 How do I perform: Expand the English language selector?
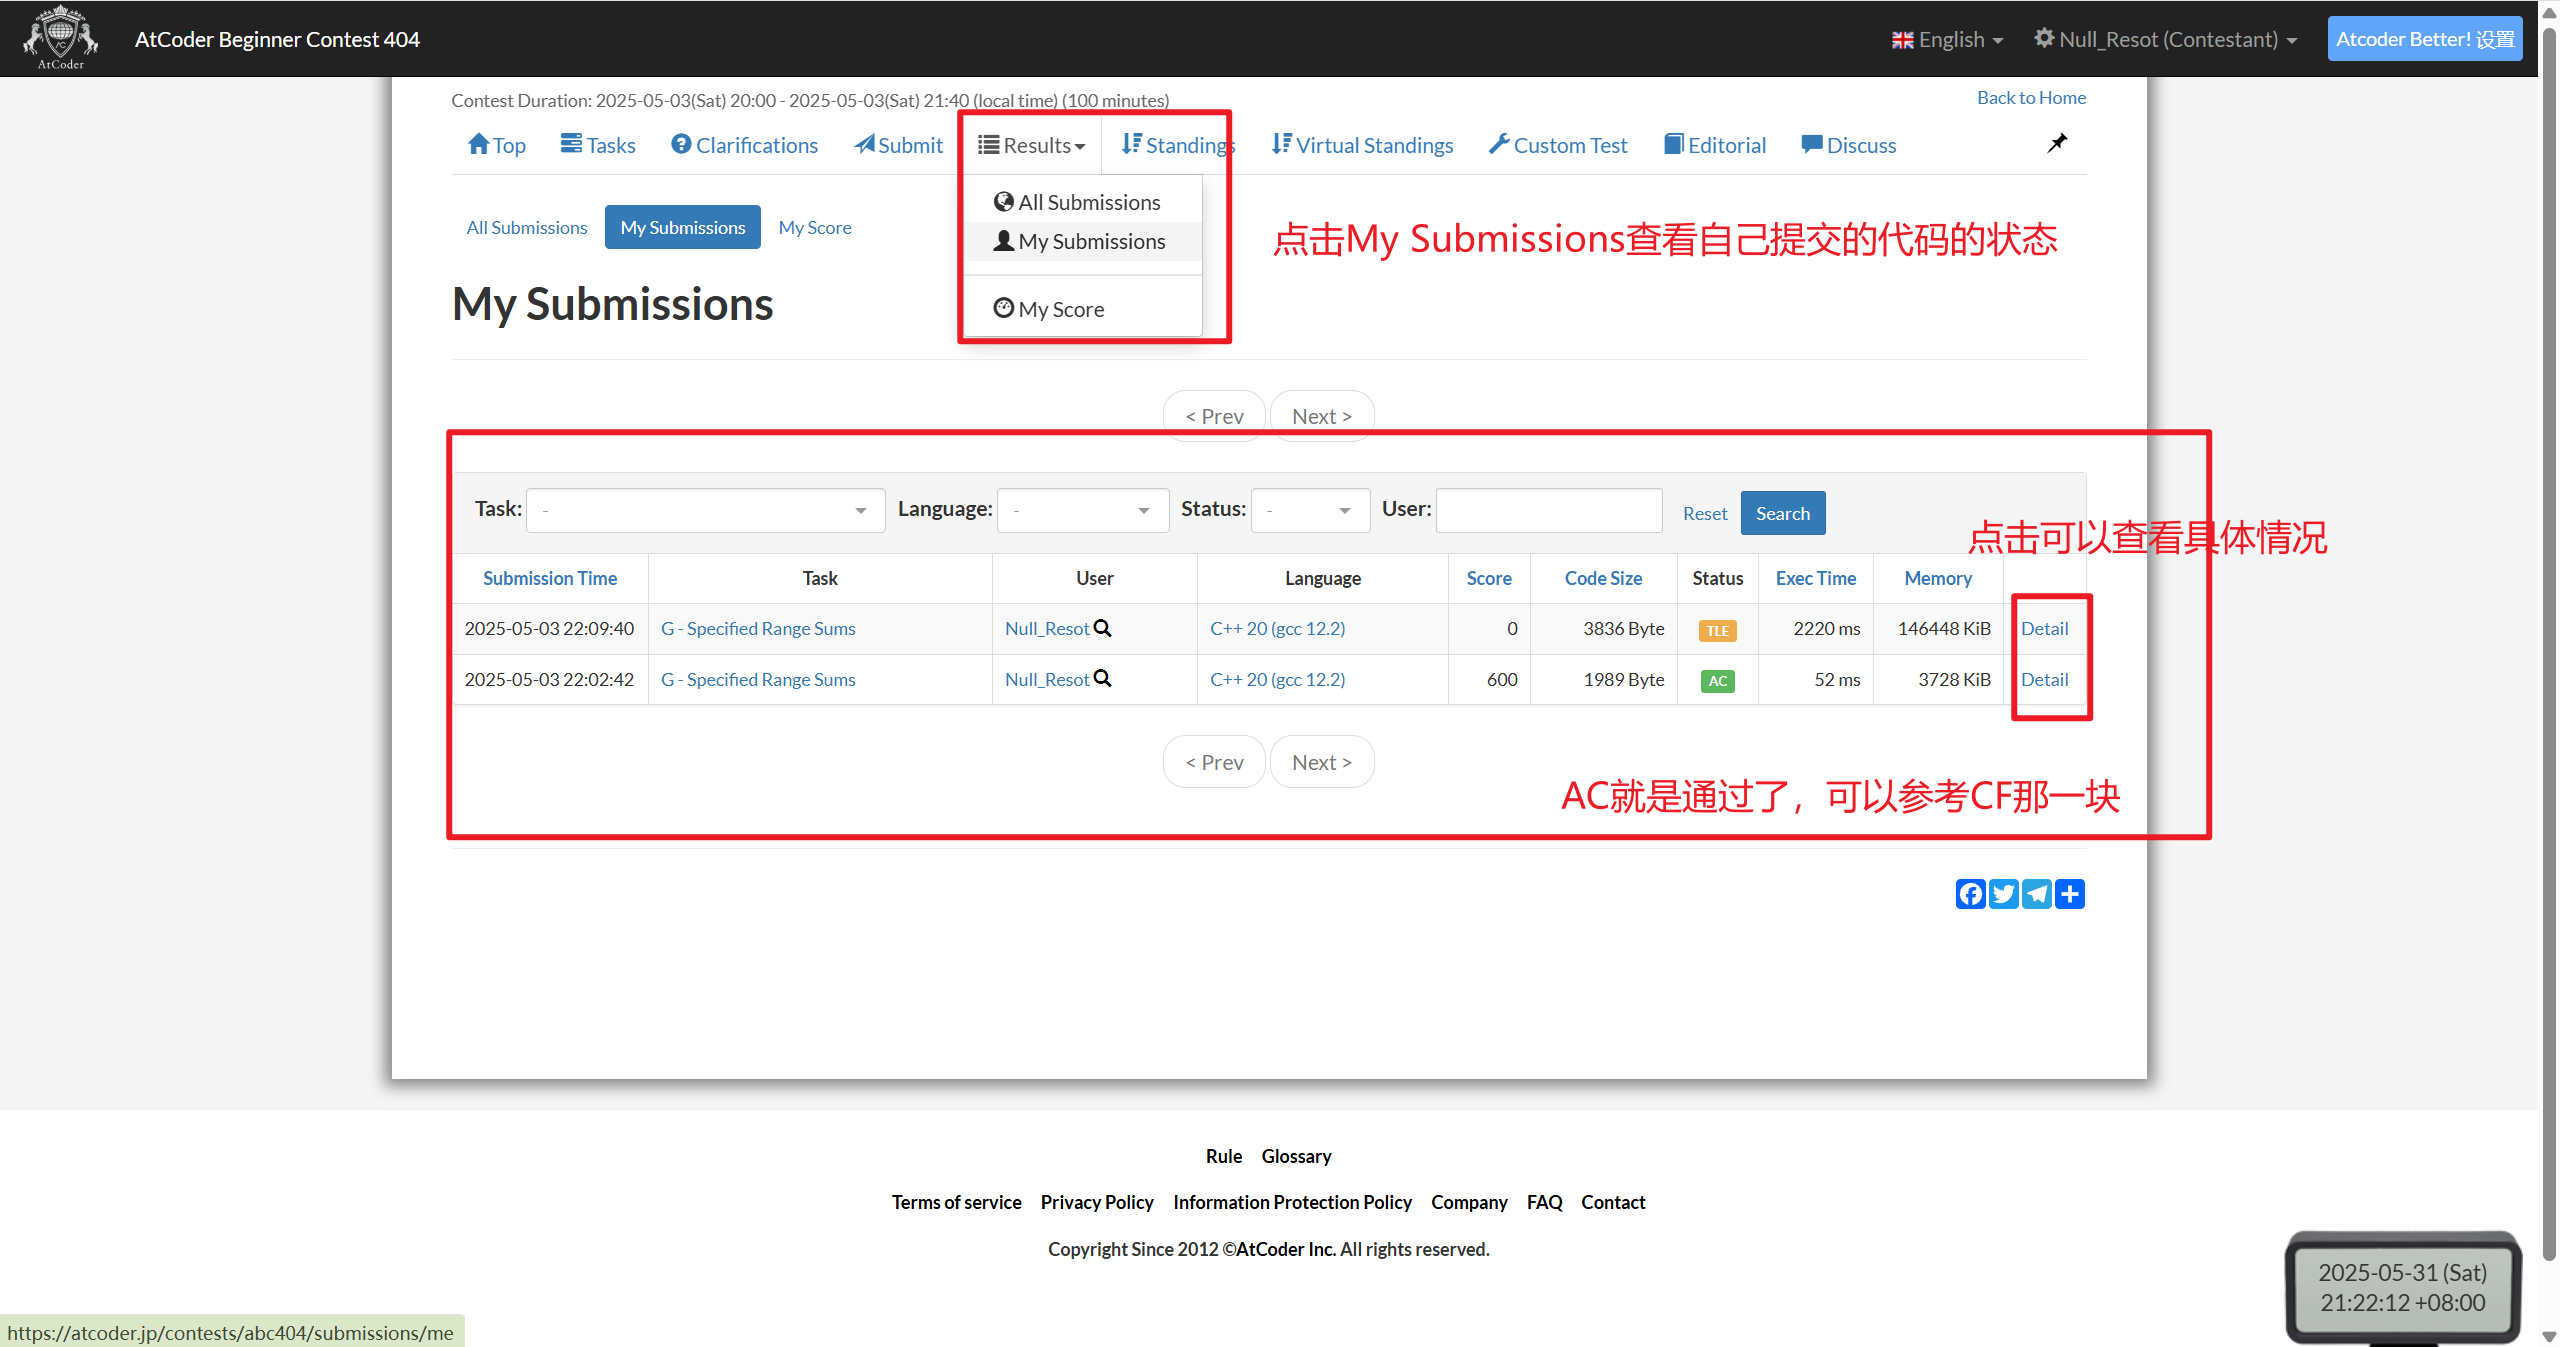click(x=1944, y=39)
